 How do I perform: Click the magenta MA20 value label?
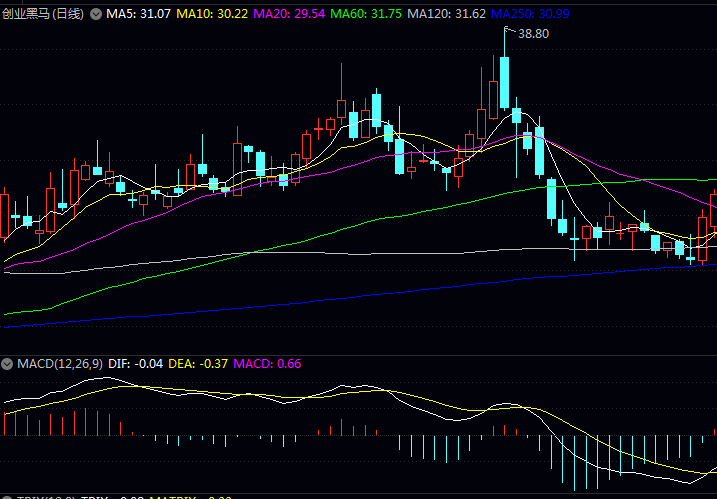point(289,14)
